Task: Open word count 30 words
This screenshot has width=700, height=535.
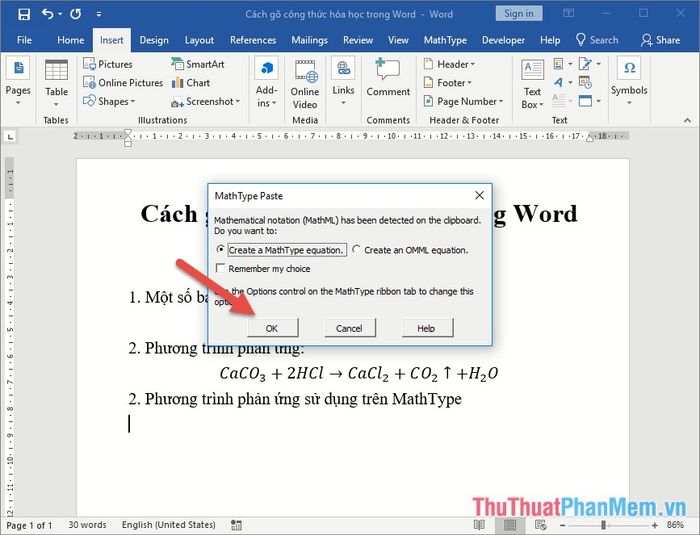Action: pyautogui.click(x=88, y=525)
